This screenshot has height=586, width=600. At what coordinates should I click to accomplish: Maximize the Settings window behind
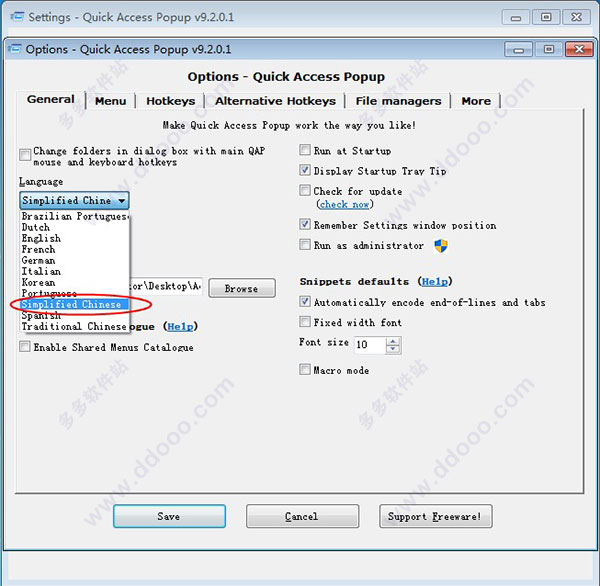click(546, 17)
